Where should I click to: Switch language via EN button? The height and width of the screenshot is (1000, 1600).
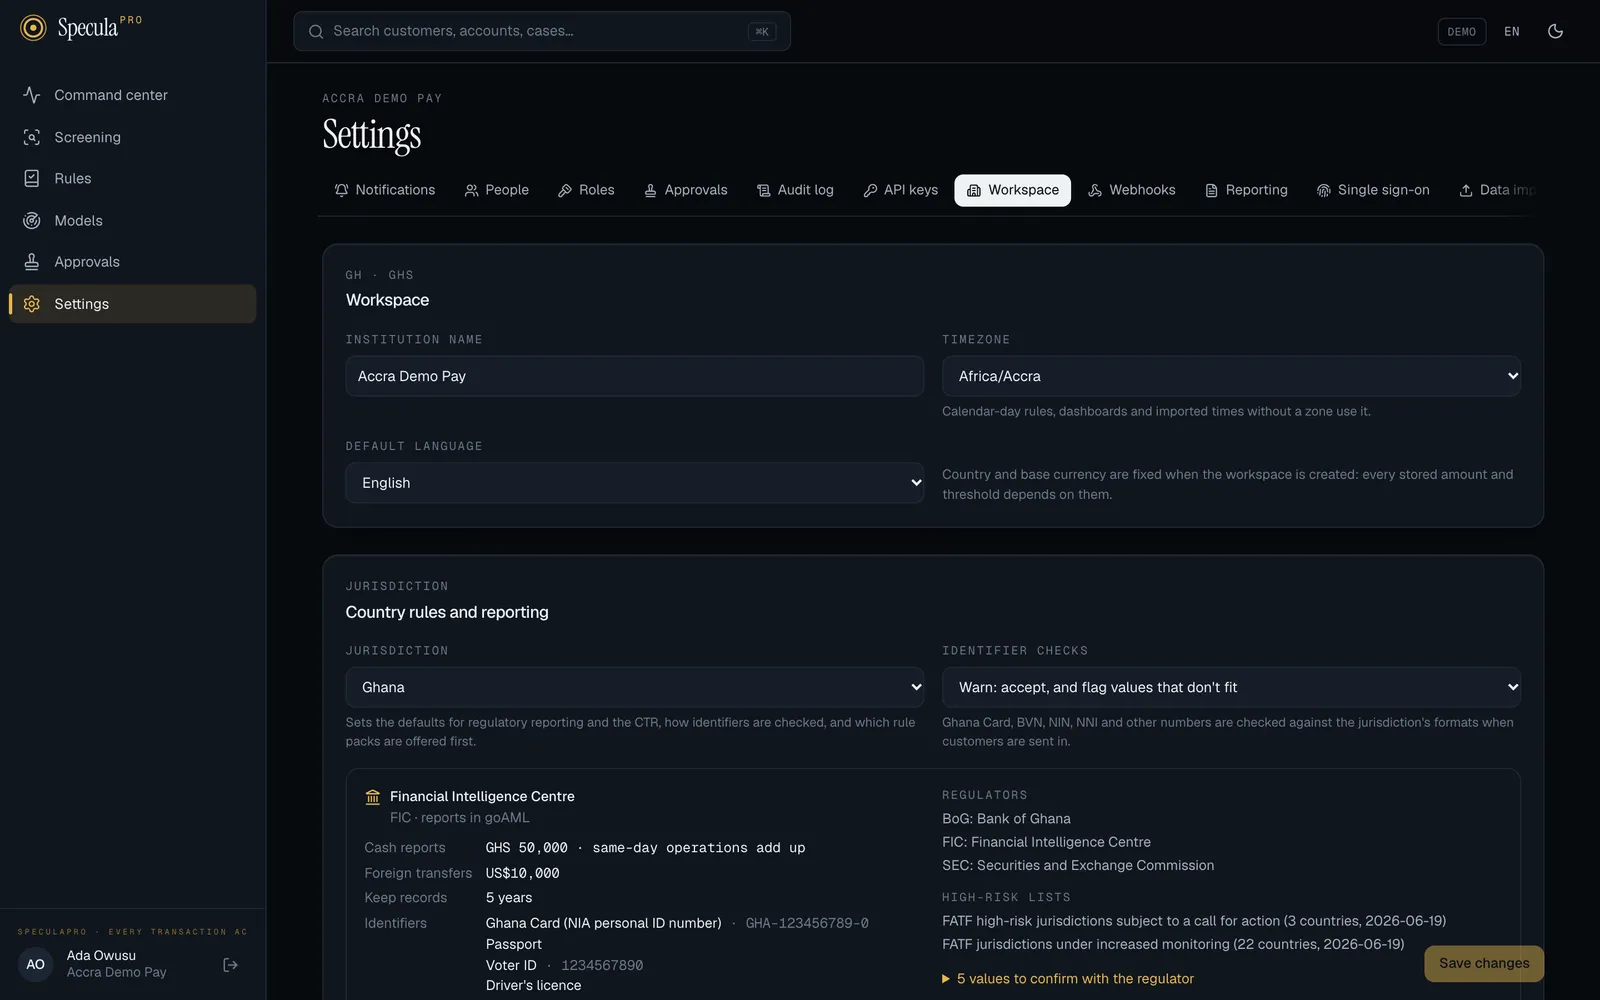(x=1512, y=32)
